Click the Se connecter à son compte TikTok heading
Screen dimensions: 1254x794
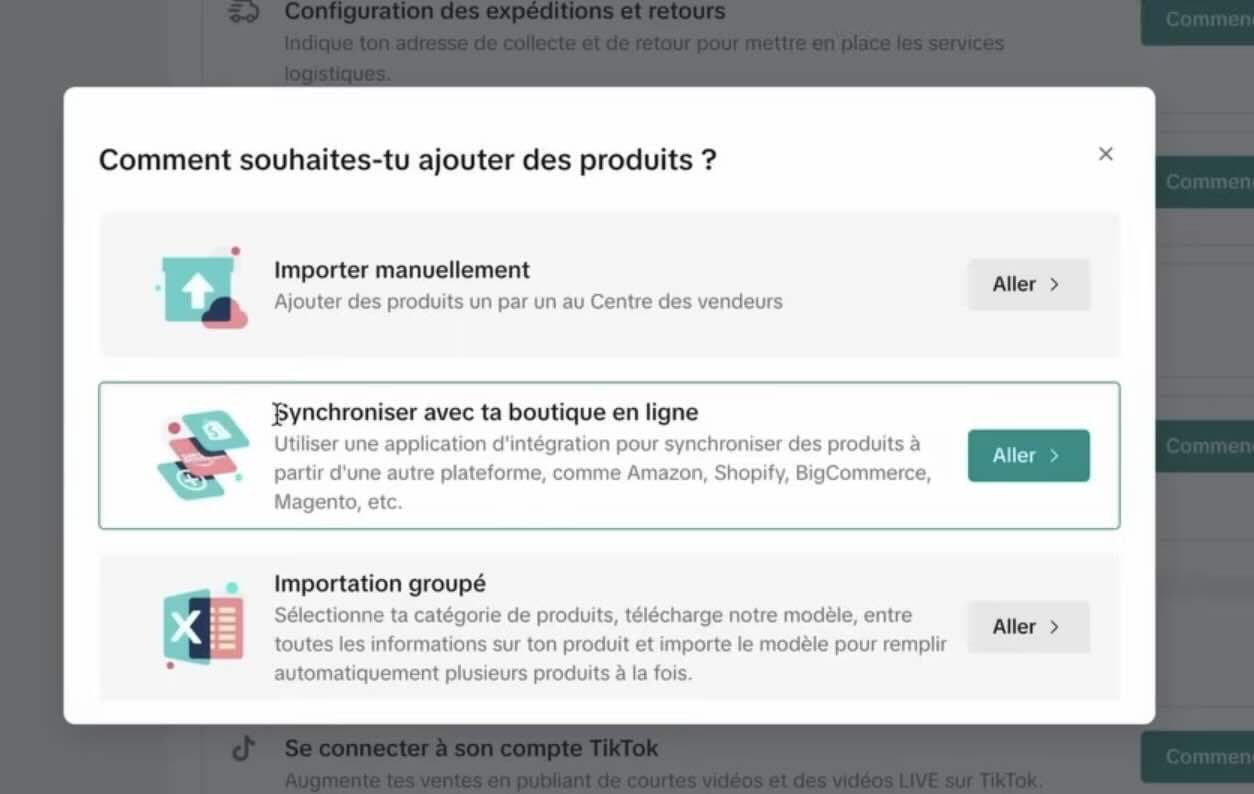point(470,748)
